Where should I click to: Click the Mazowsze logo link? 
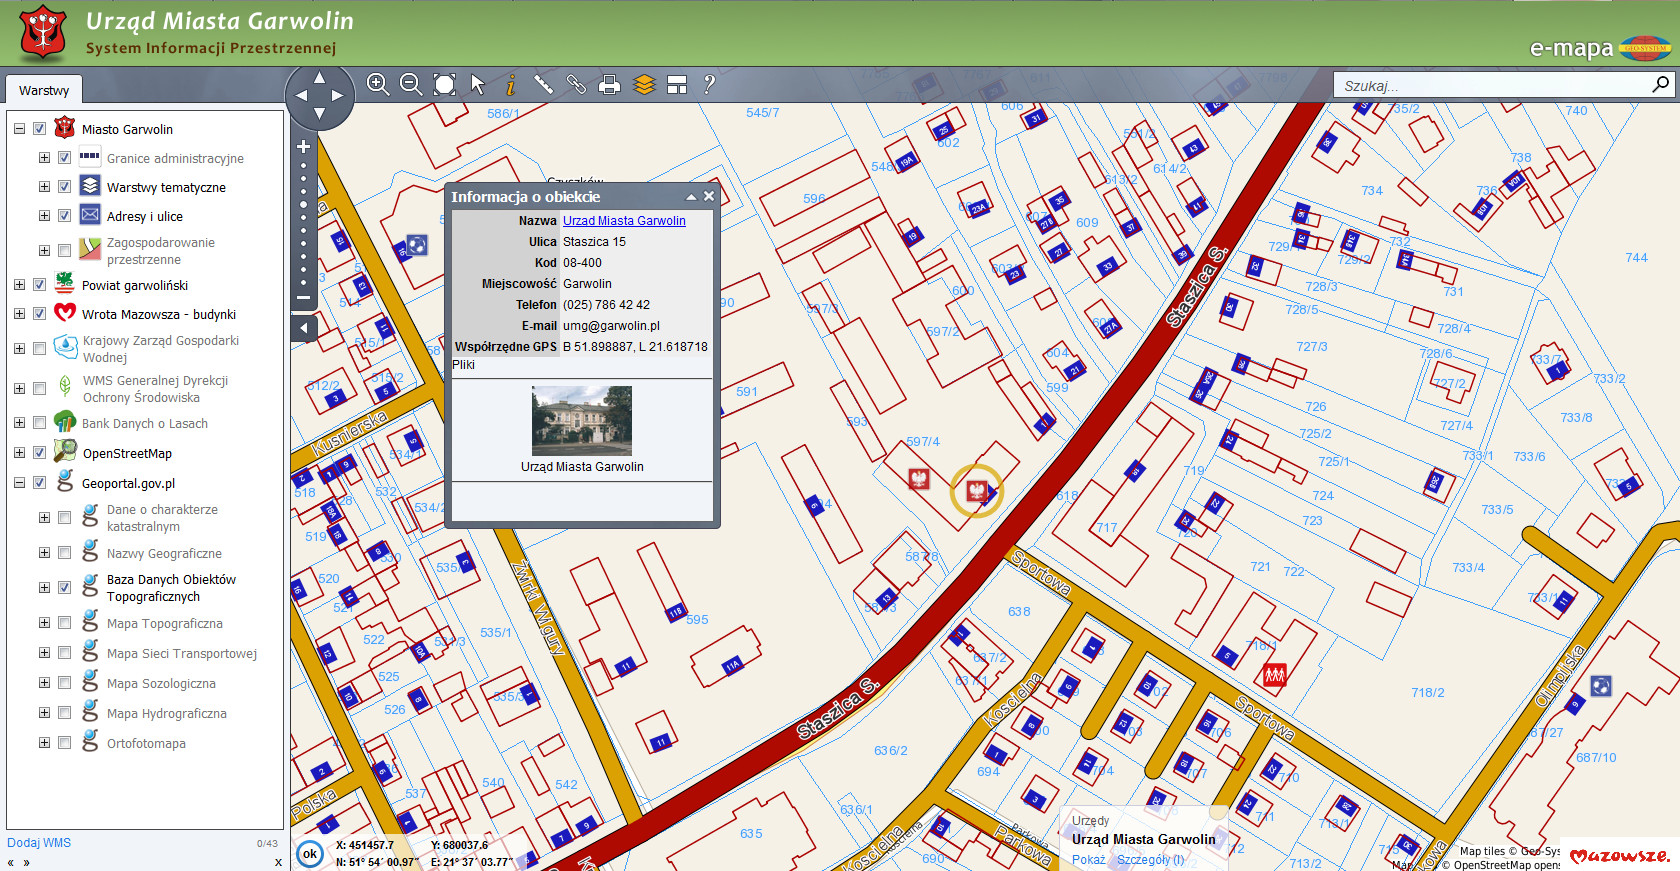[1620, 855]
